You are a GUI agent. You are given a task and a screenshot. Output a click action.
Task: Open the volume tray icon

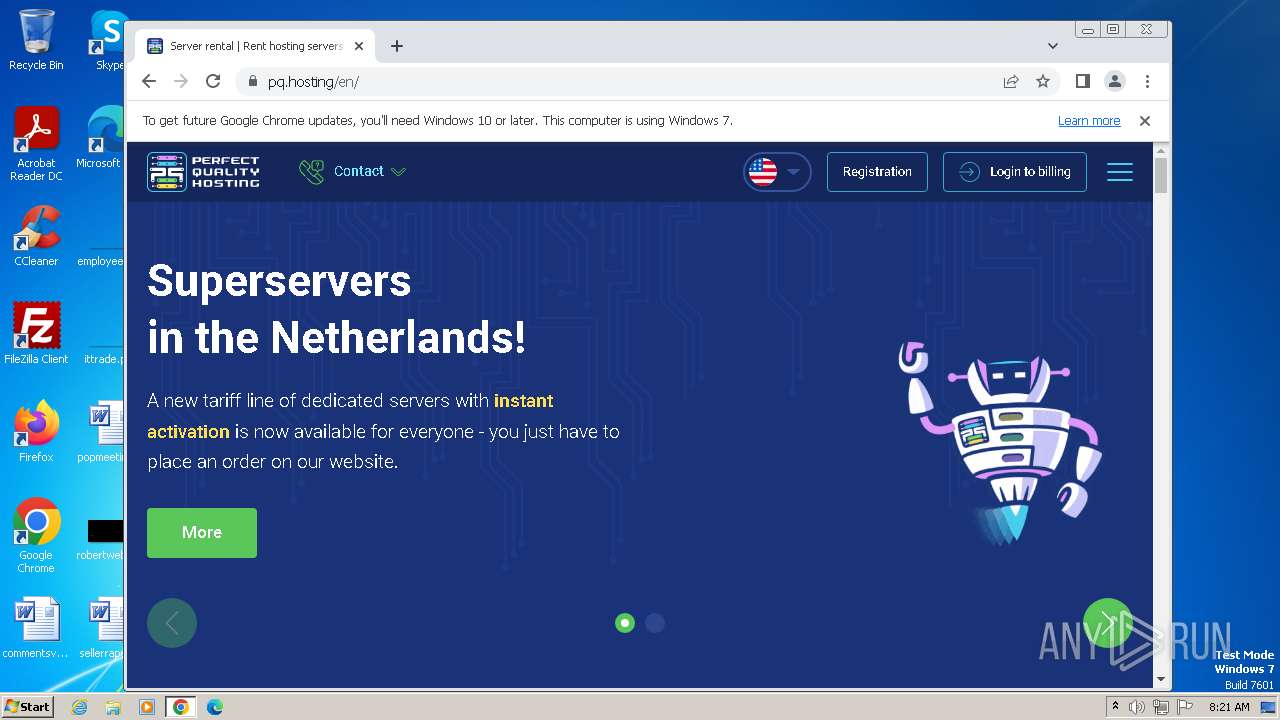coord(1137,707)
